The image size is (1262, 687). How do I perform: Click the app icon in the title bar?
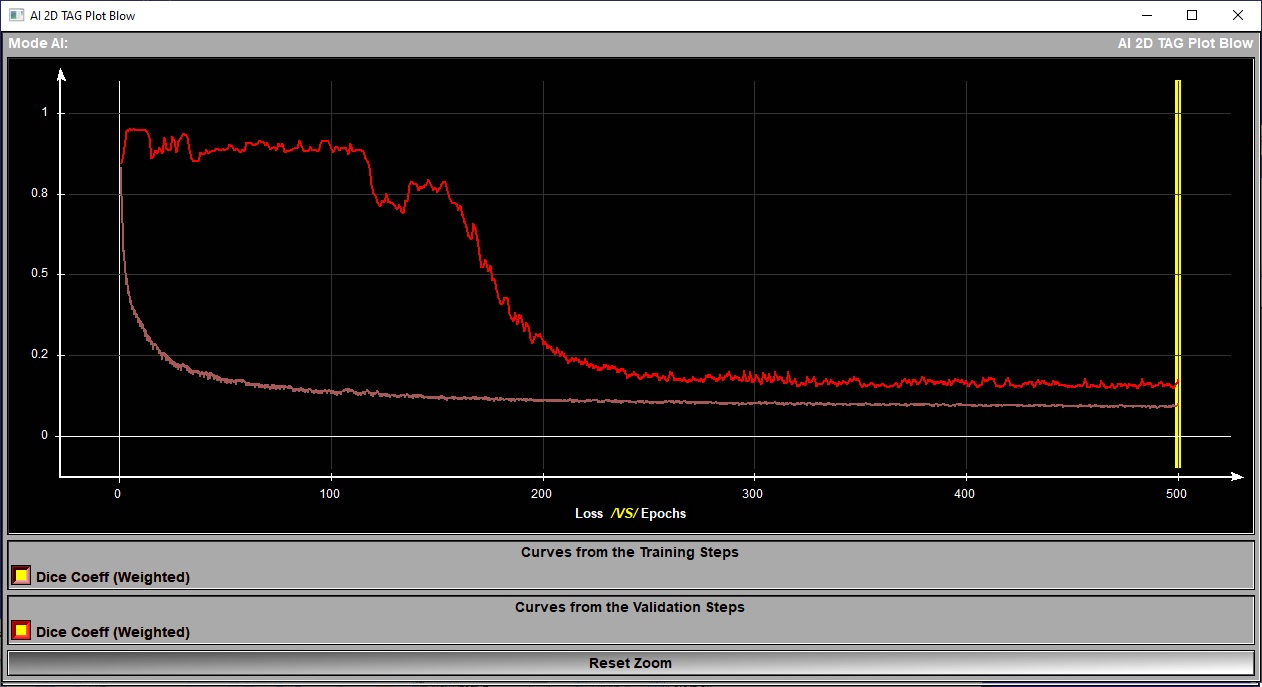coord(16,15)
